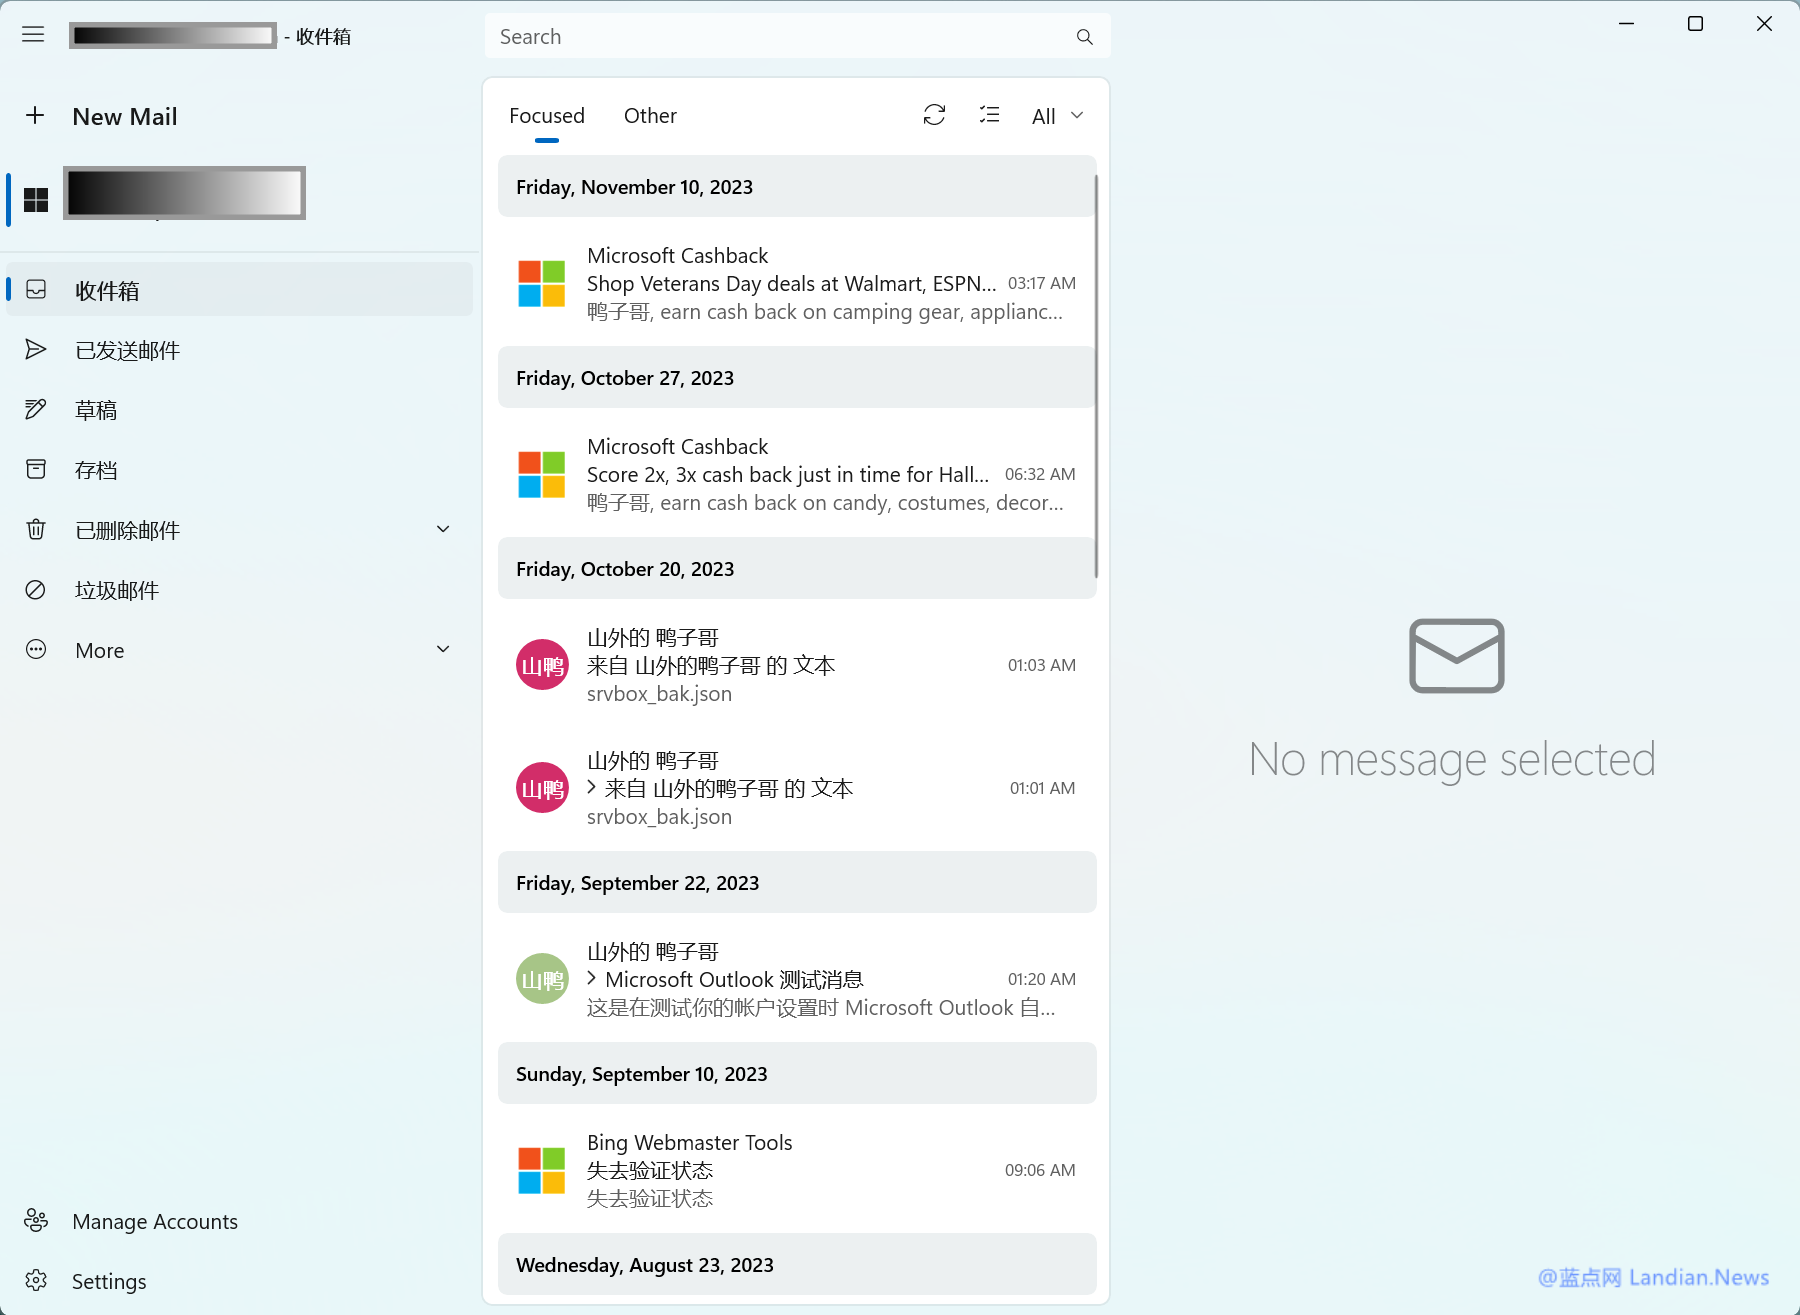
Task: Open the All filter dropdown
Action: pos(1057,116)
